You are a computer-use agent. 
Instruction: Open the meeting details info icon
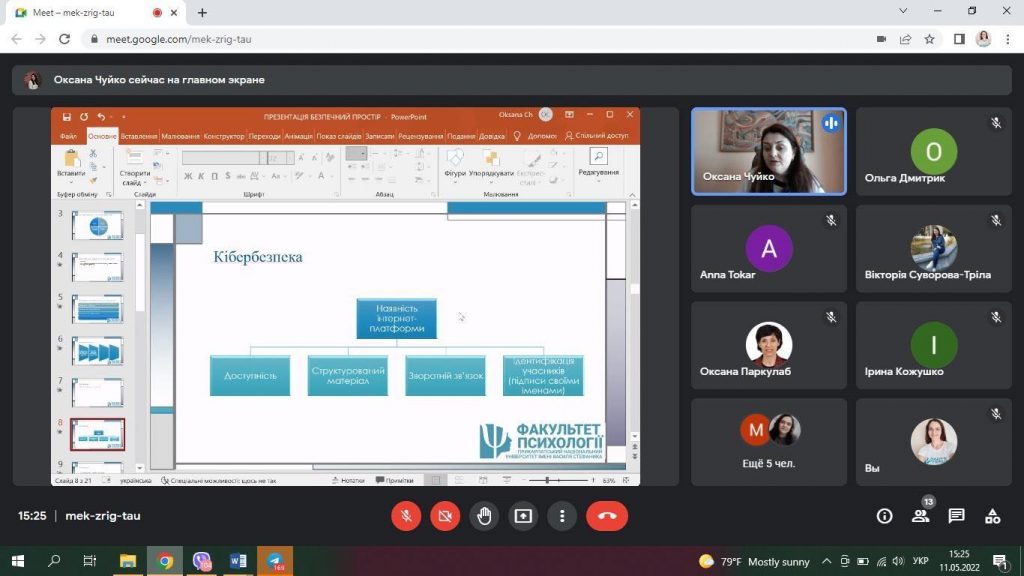coord(884,516)
